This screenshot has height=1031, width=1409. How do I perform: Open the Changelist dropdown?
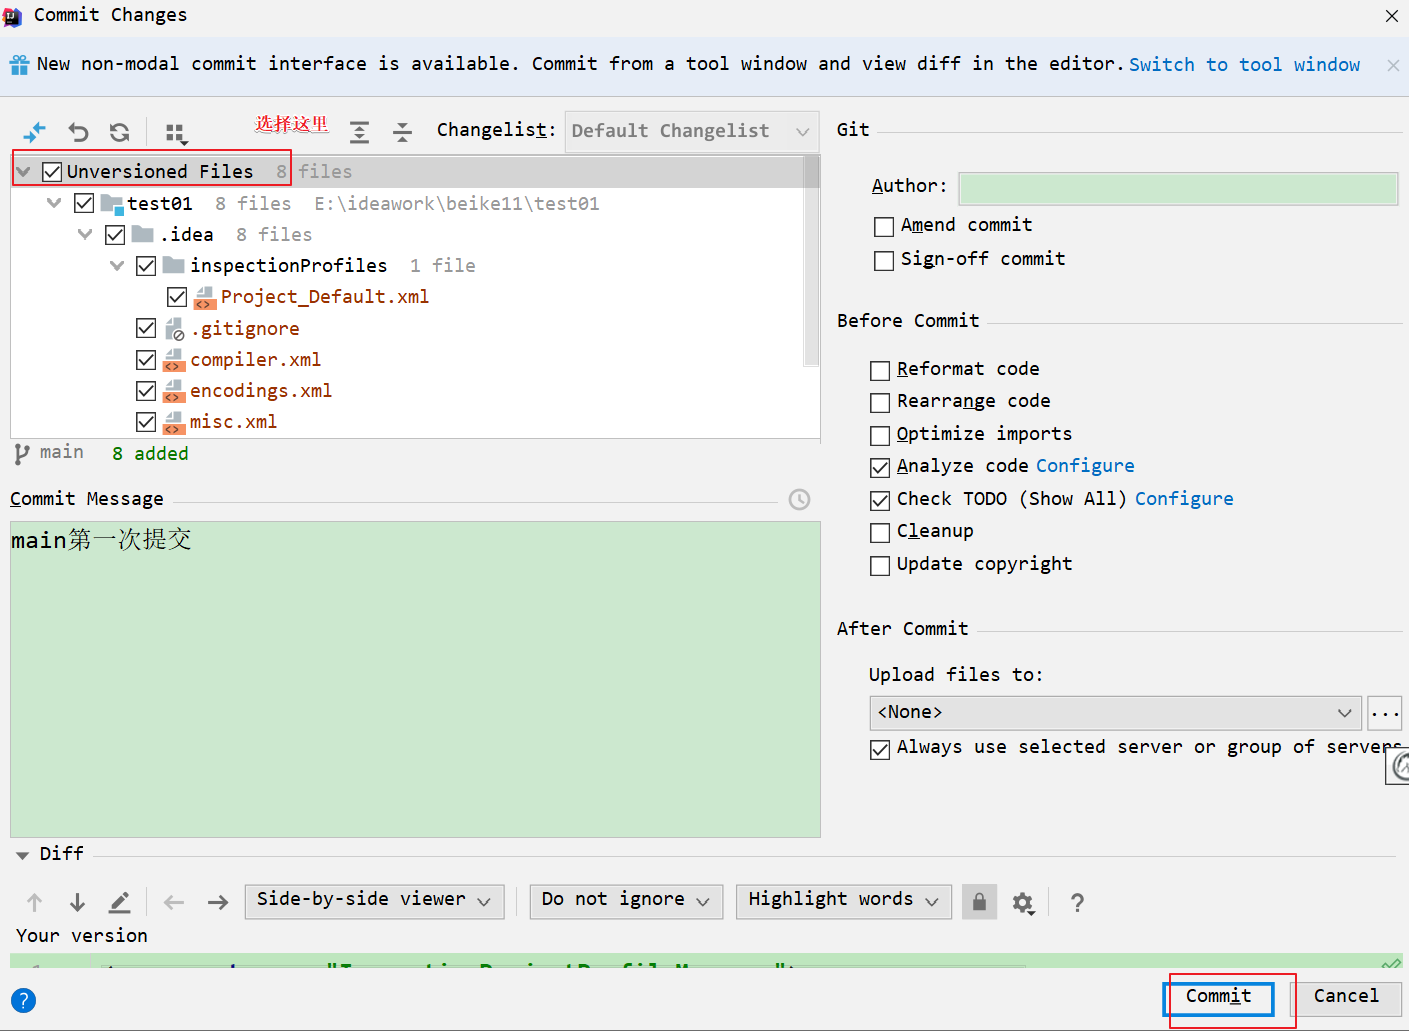coord(691,131)
